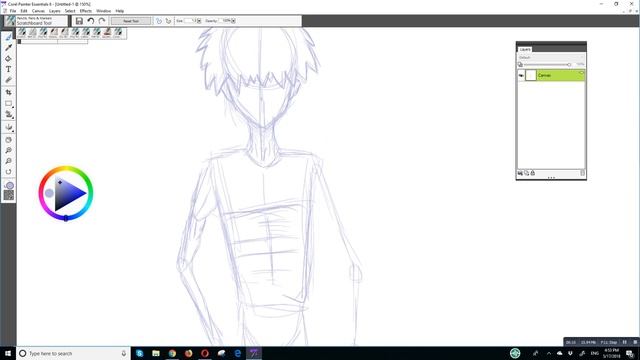Select the Canvas layer row
The width and height of the screenshot is (640, 360).
pyautogui.click(x=551, y=75)
